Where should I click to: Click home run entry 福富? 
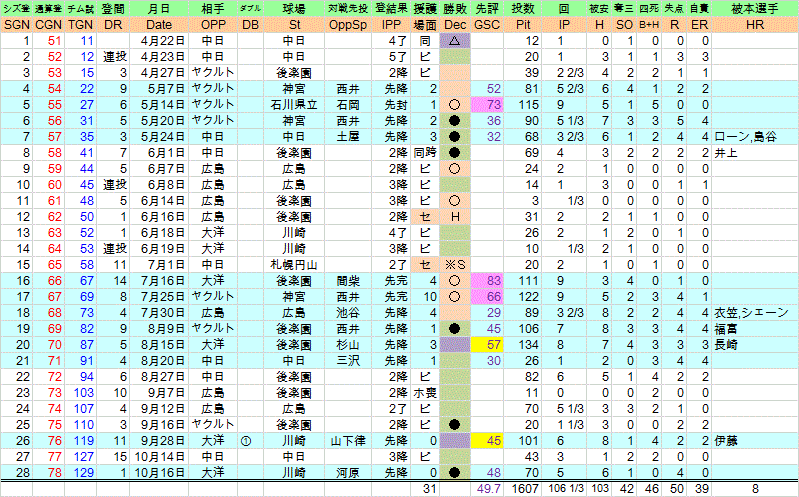[726, 329]
